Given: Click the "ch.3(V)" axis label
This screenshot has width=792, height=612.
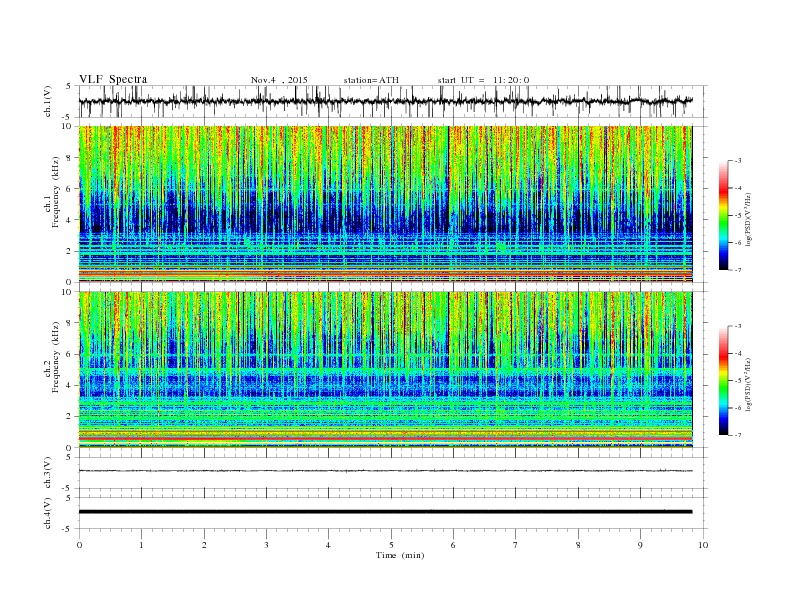Looking at the screenshot, I should 47,473.
